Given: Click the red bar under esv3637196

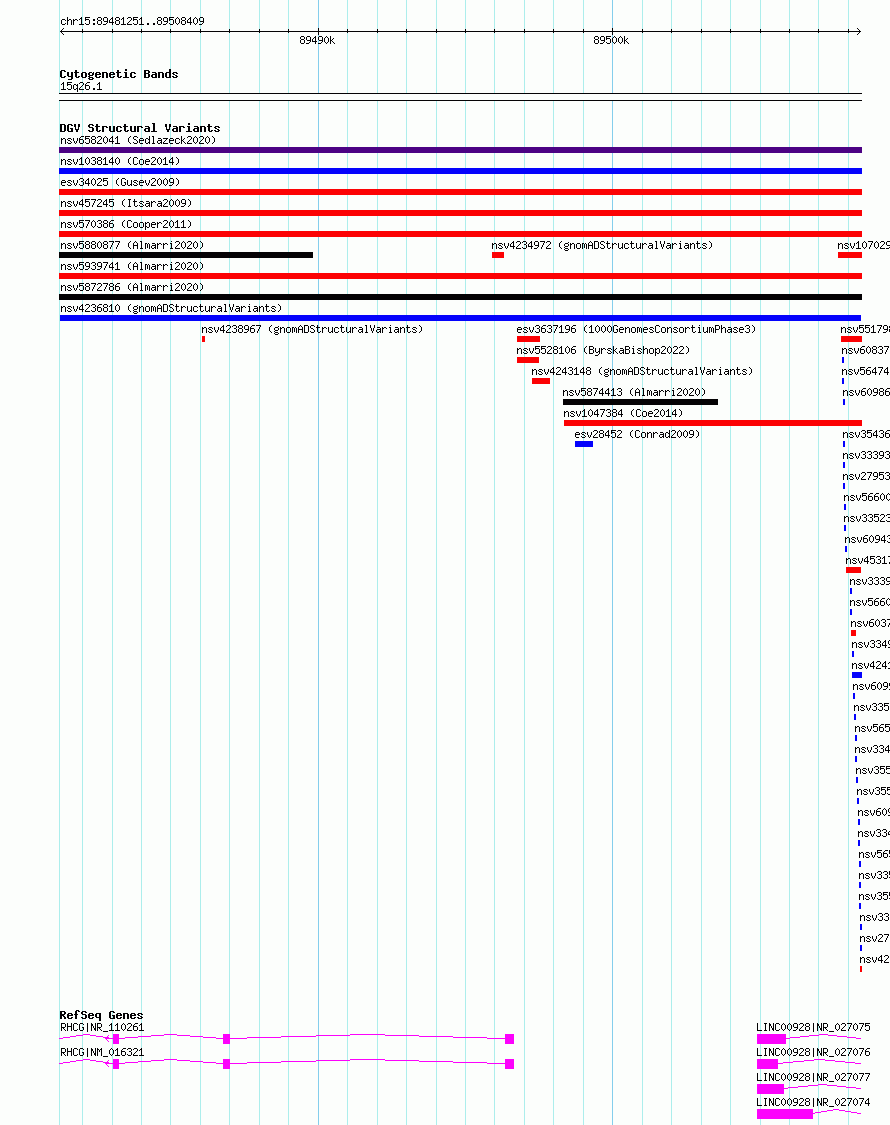Looking at the screenshot, I should (528, 339).
